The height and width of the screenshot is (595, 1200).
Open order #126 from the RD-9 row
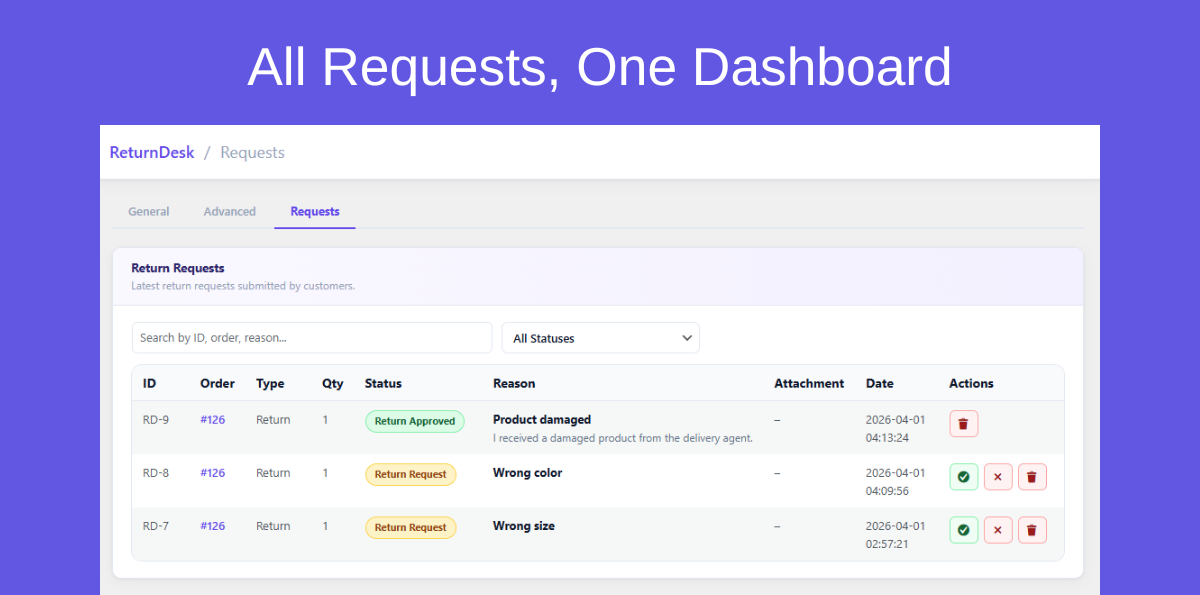[x=212, y=420]
